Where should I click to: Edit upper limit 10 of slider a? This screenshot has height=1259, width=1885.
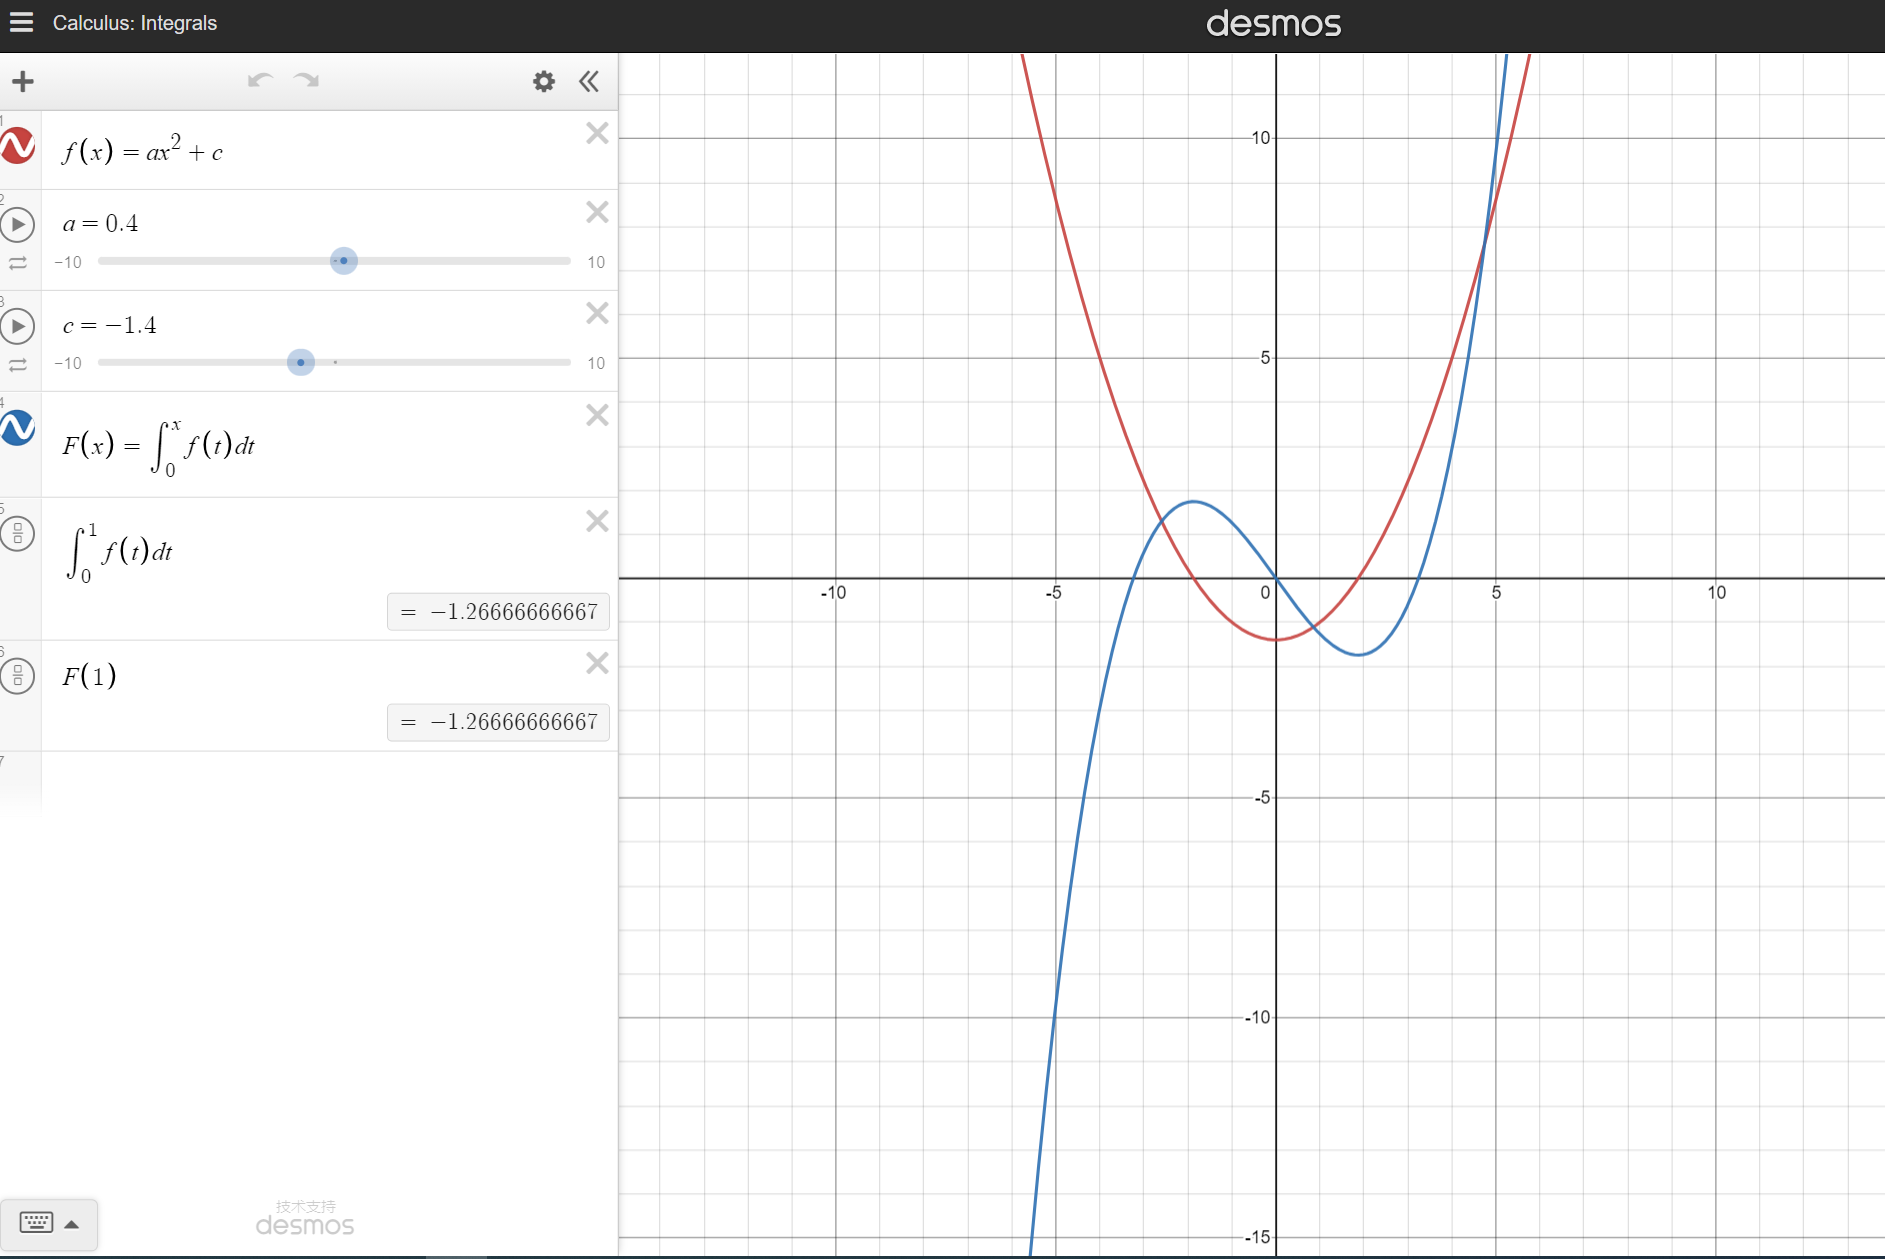click(596, 262)
